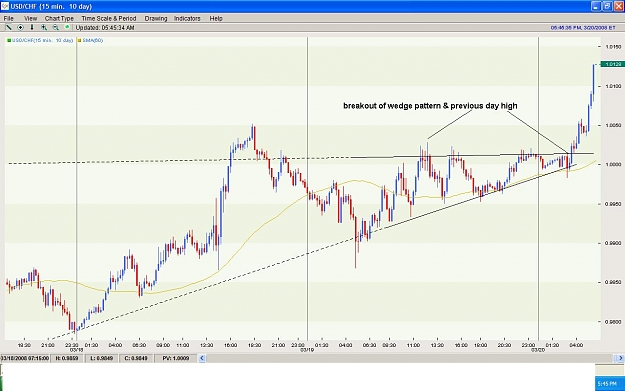Click the yellow SMA(50) legend color square
625x391 pixels.
(80, 40)
